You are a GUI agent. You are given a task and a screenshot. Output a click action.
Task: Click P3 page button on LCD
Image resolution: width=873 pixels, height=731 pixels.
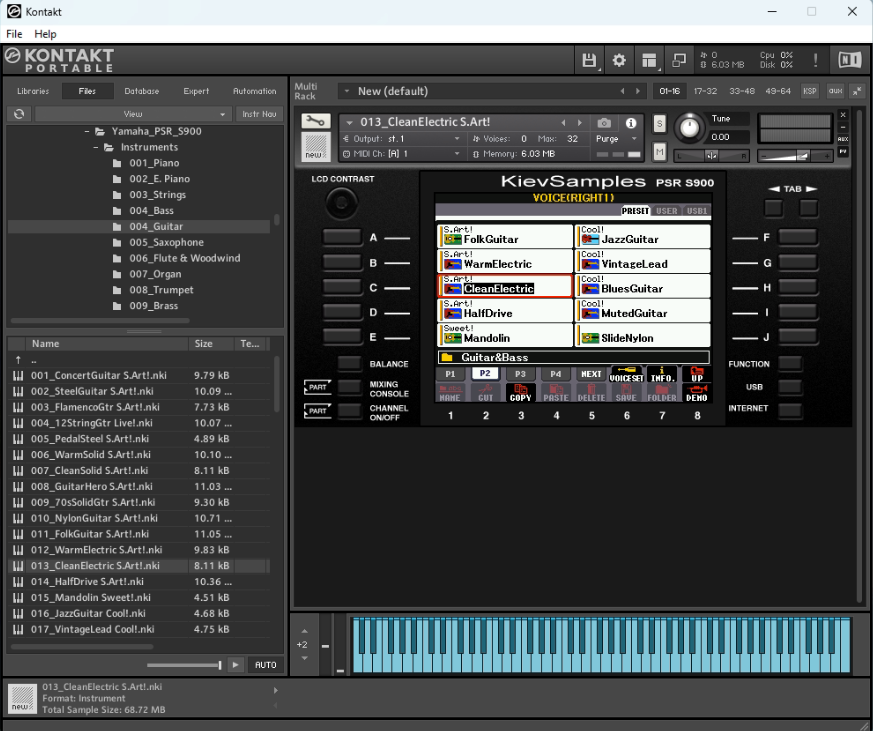(520, 374)
